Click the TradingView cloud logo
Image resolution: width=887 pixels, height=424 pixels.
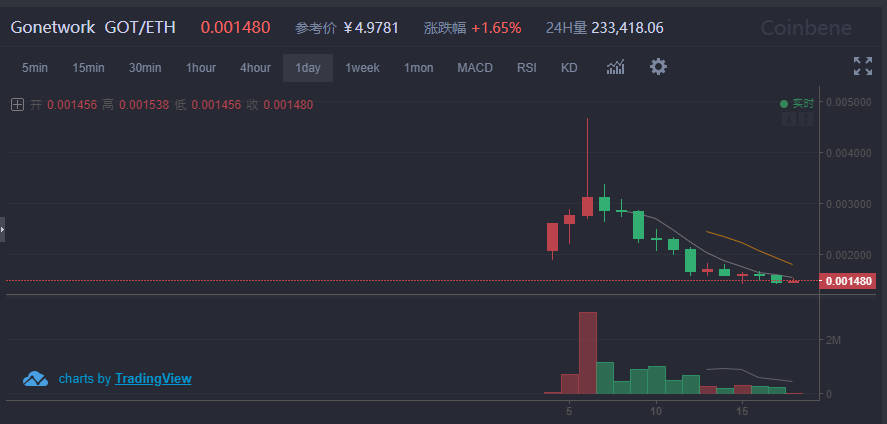pos(36,379)
